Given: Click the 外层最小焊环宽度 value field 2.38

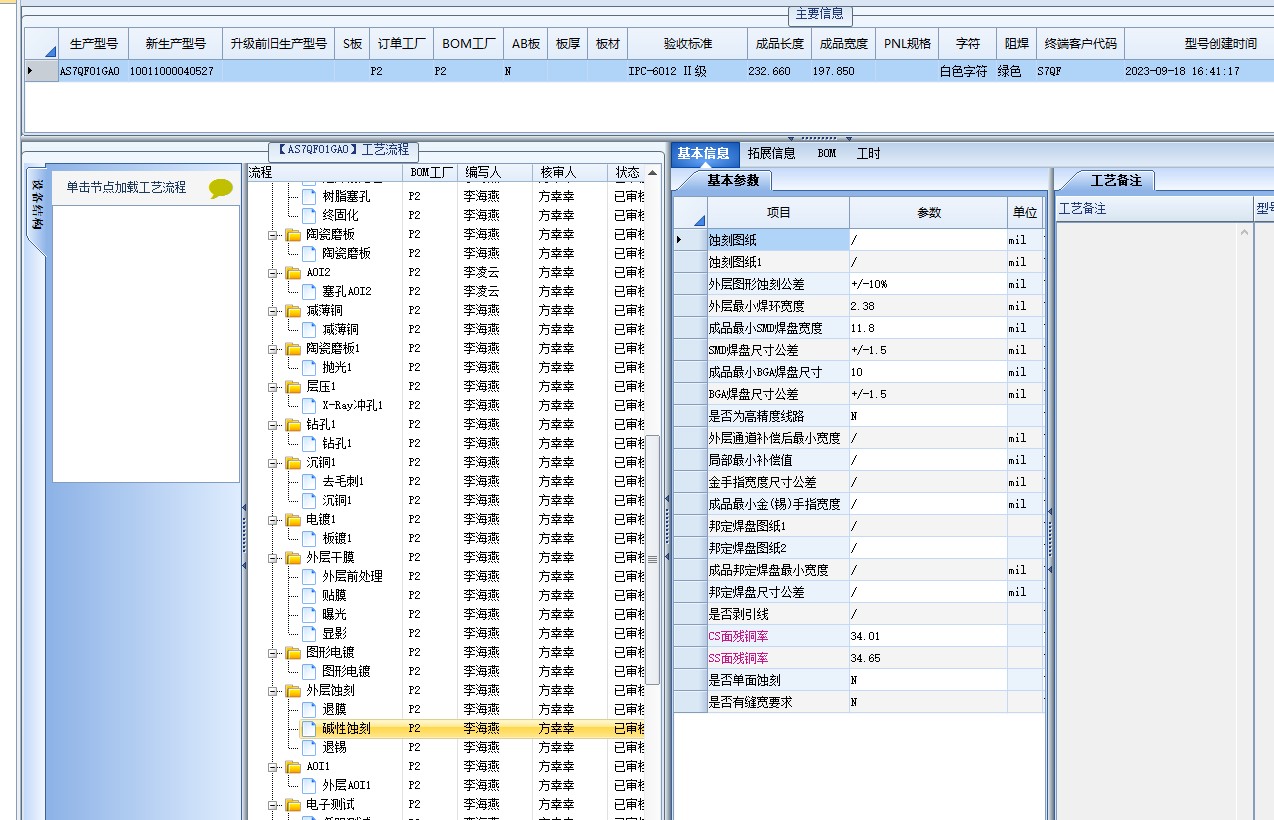Looking at the screenshot, I should 928,306.
